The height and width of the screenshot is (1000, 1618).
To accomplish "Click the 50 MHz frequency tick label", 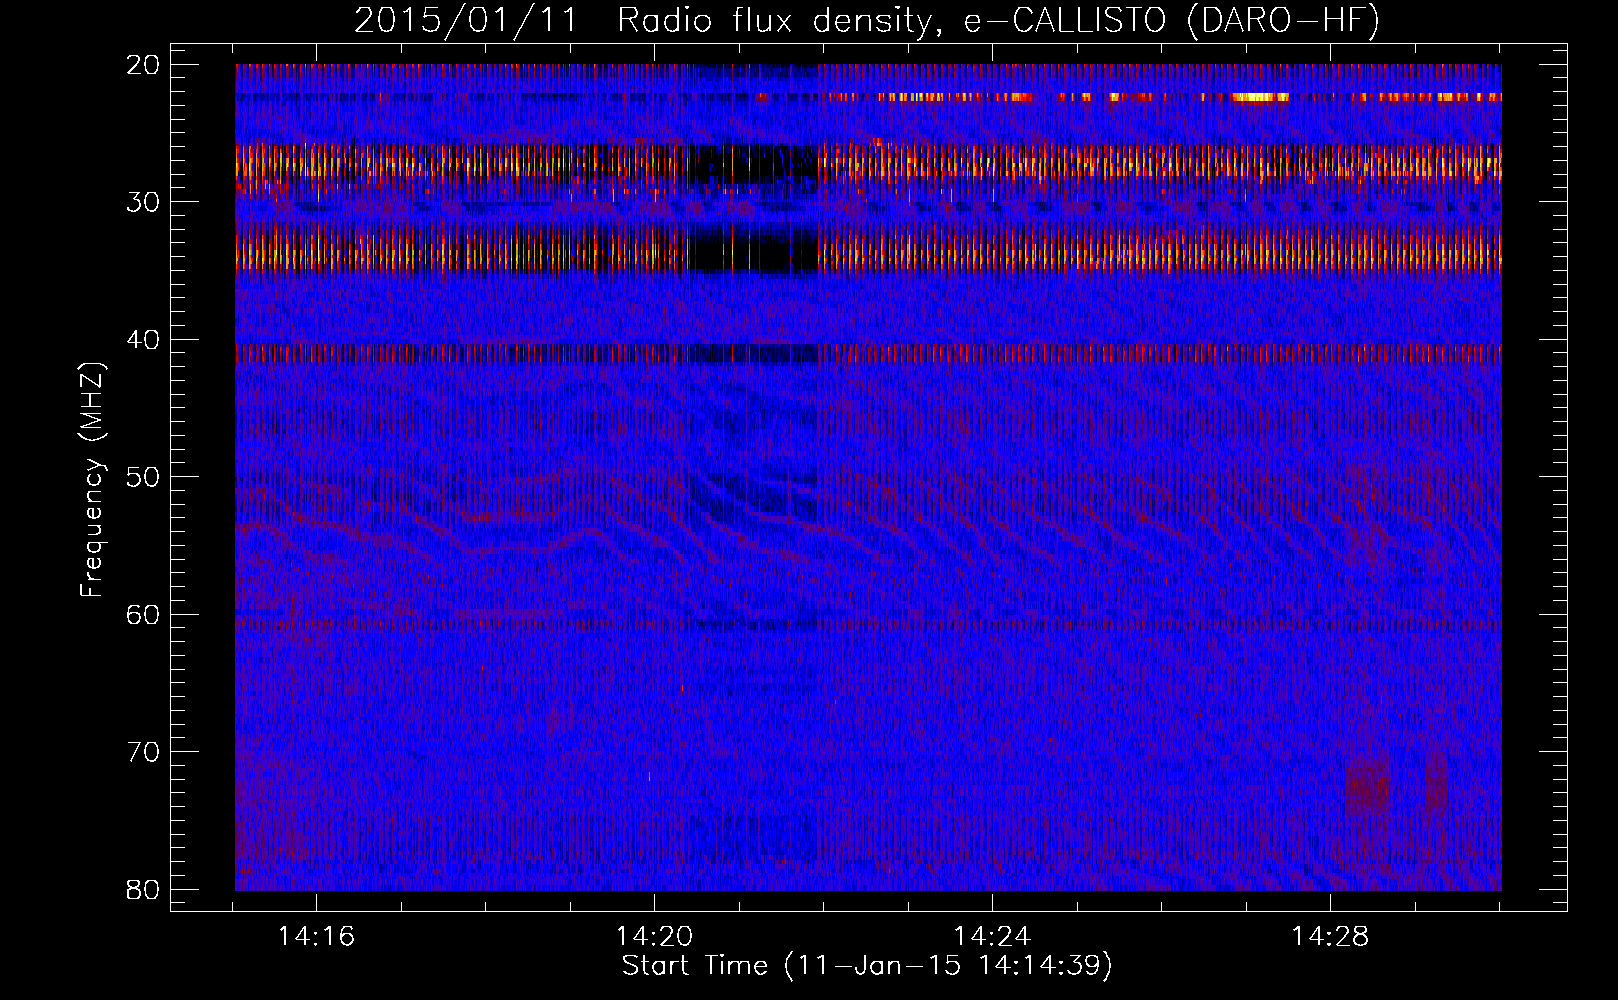I will pos(143,477).
